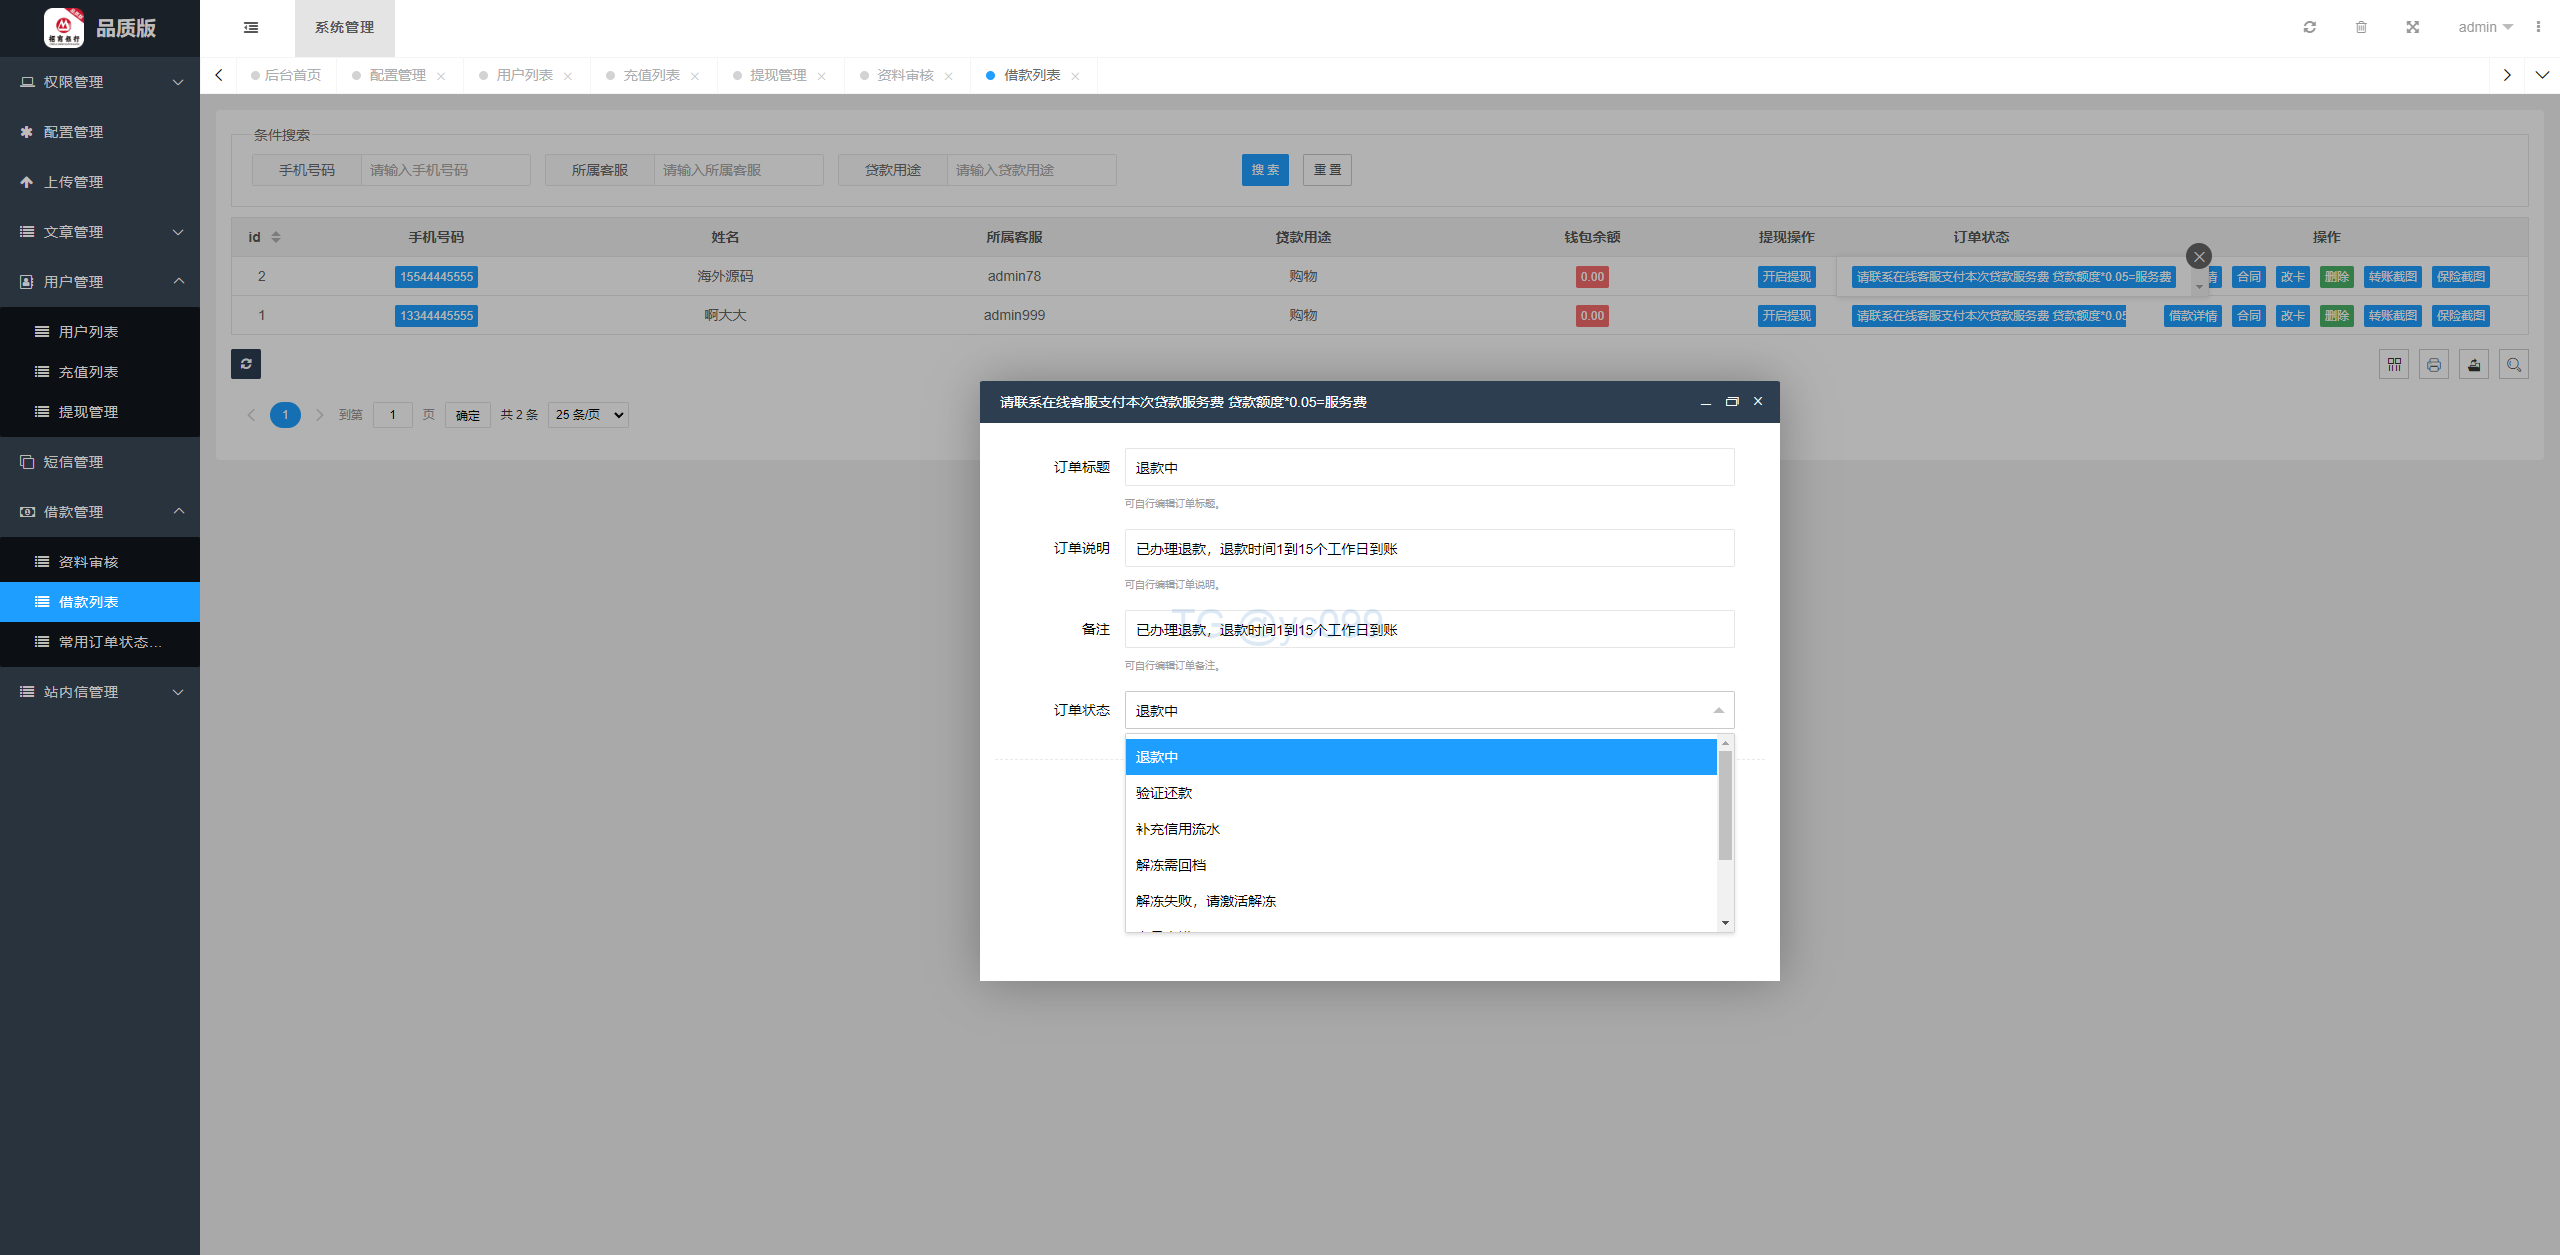2560x1255 pixels.
Task: Click the top-right refresh icon
Action: 2309,27
